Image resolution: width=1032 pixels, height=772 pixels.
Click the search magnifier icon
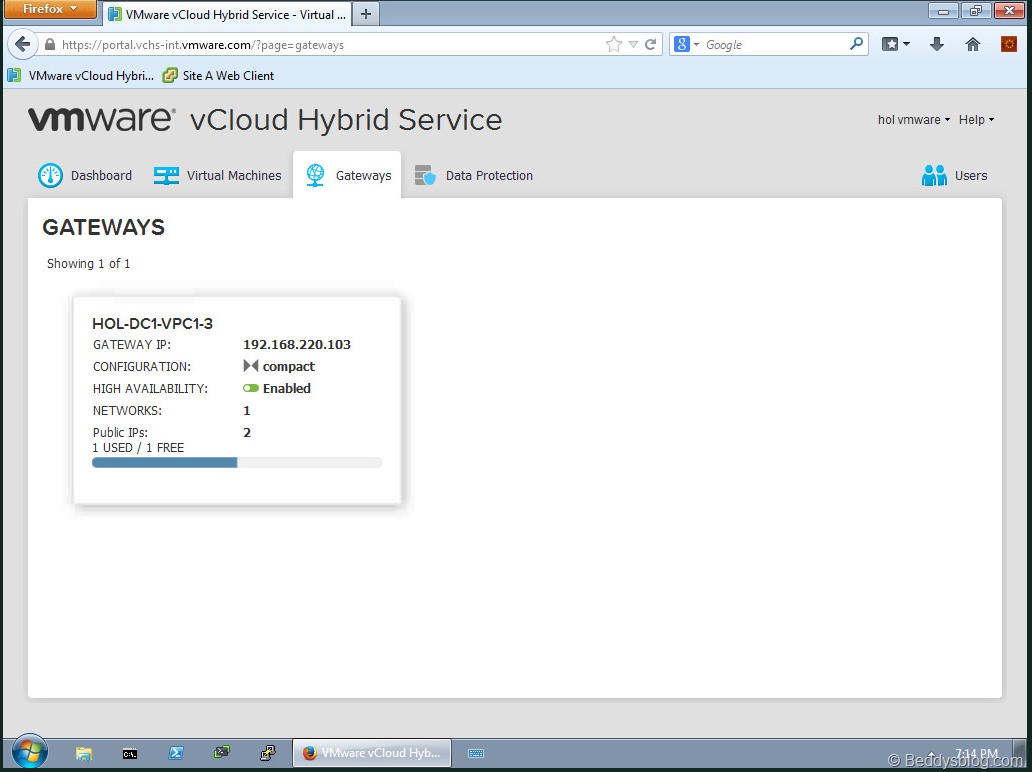tap(856, 43)
